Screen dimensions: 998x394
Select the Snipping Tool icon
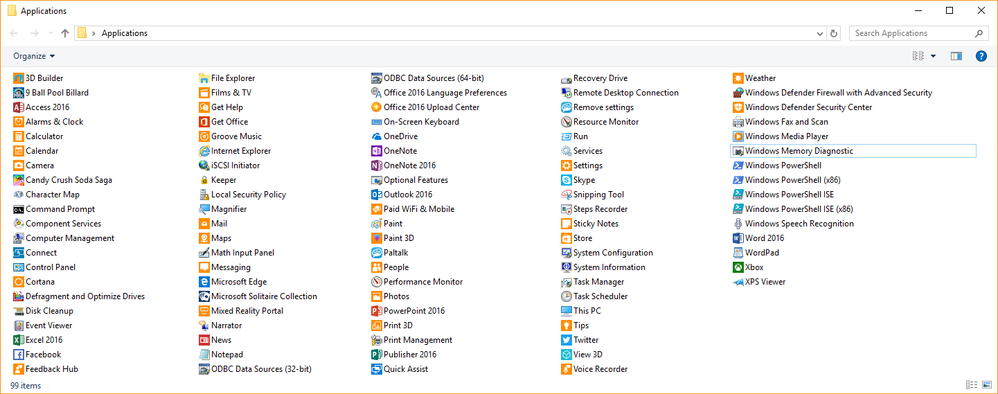click(x=566, y=195)
